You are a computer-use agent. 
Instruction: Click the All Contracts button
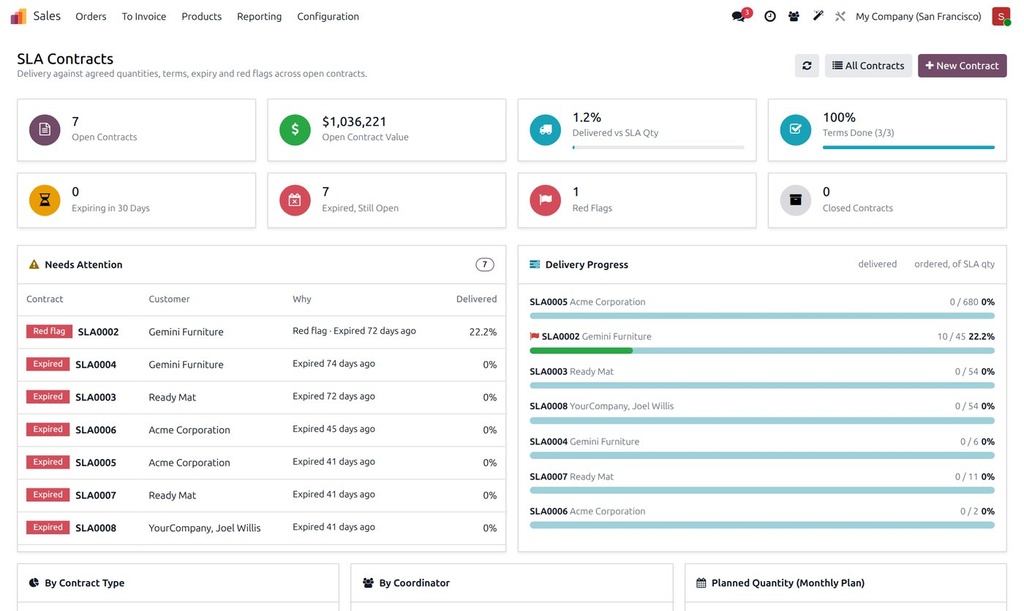pyautogui.click(x=868, y=65)
